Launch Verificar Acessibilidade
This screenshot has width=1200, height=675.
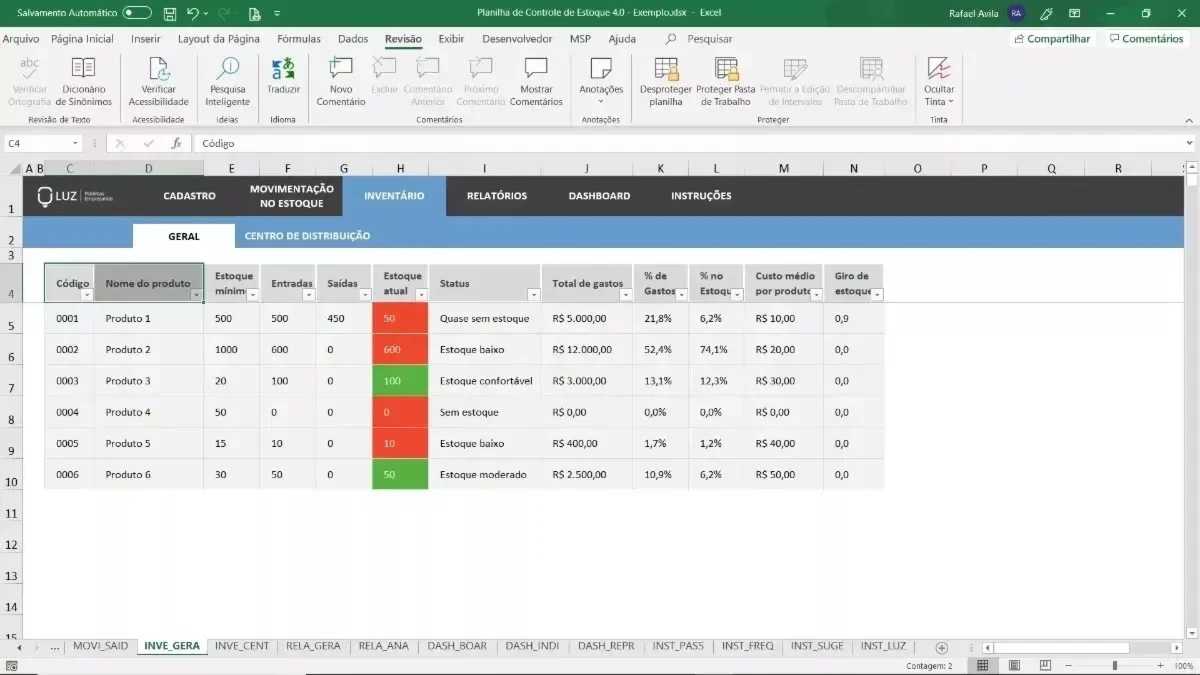coord(158,82)
